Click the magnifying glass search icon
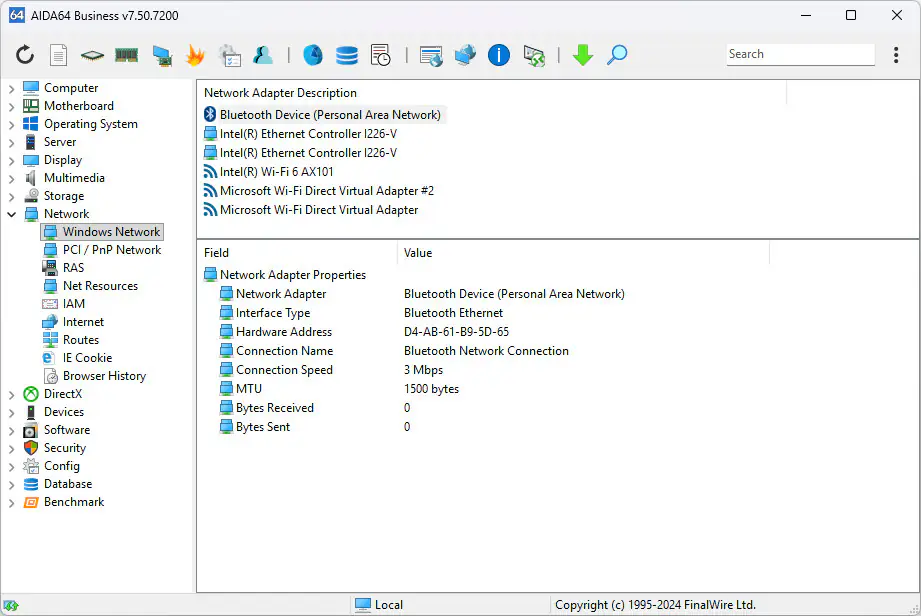921x616 pixels. (617, 55)
